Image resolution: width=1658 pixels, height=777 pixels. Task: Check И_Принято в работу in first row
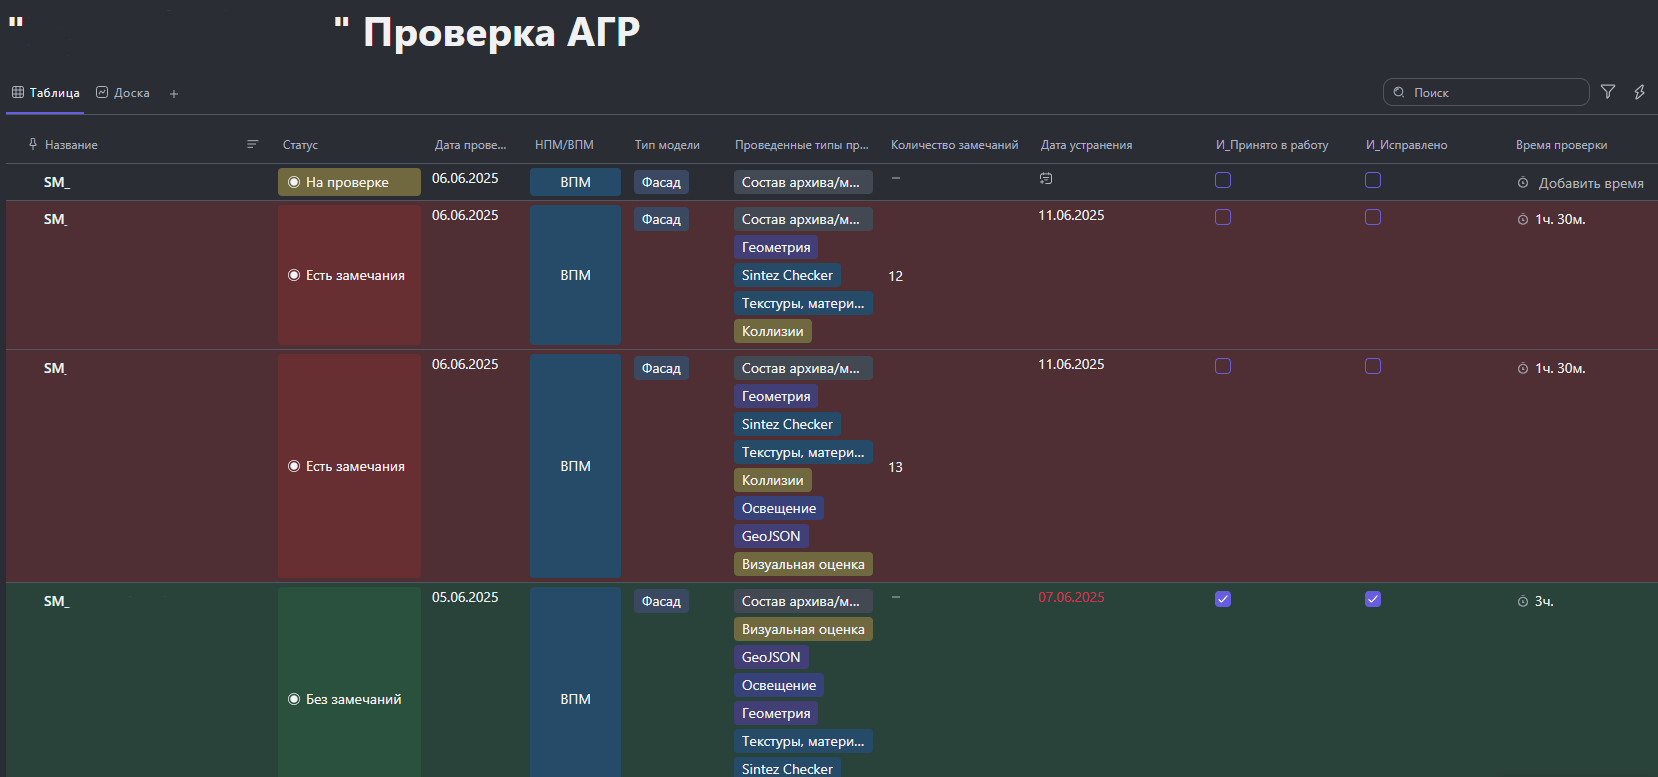(1223, 180)
